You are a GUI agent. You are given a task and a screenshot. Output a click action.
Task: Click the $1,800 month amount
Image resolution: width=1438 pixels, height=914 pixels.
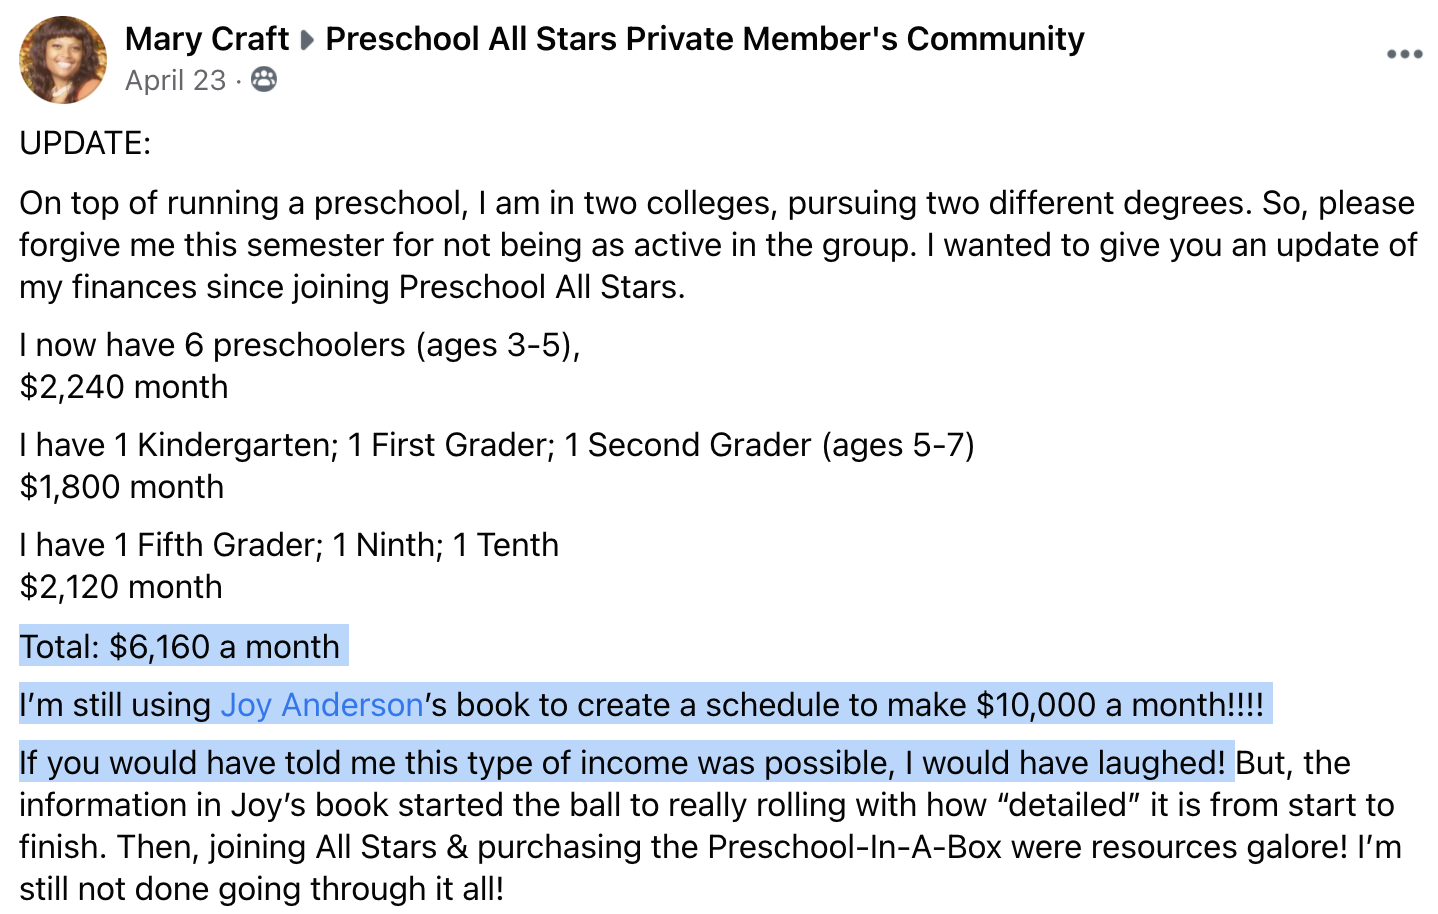point(122,487)
